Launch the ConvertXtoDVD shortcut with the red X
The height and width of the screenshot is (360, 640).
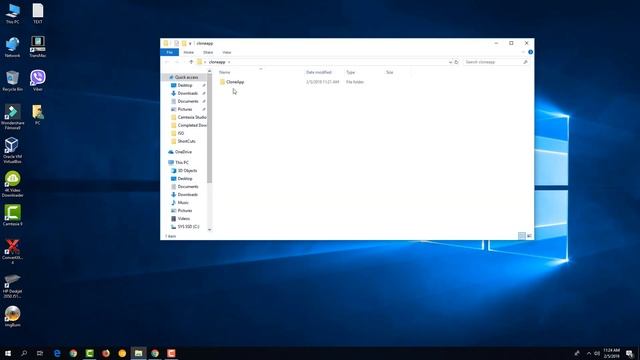(12, 251)
